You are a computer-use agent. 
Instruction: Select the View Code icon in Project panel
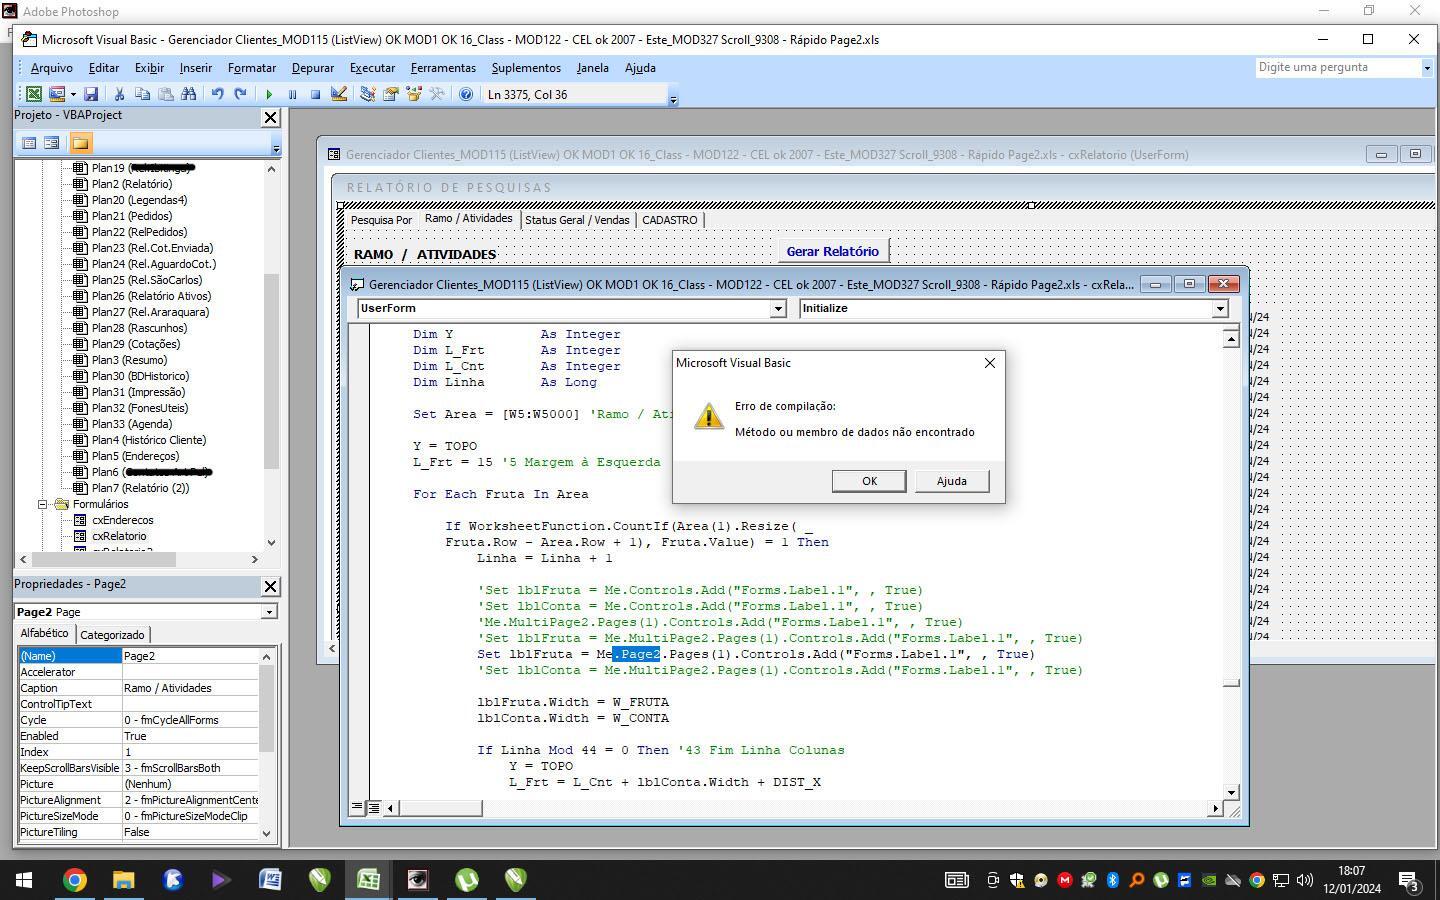pos(29,143)
